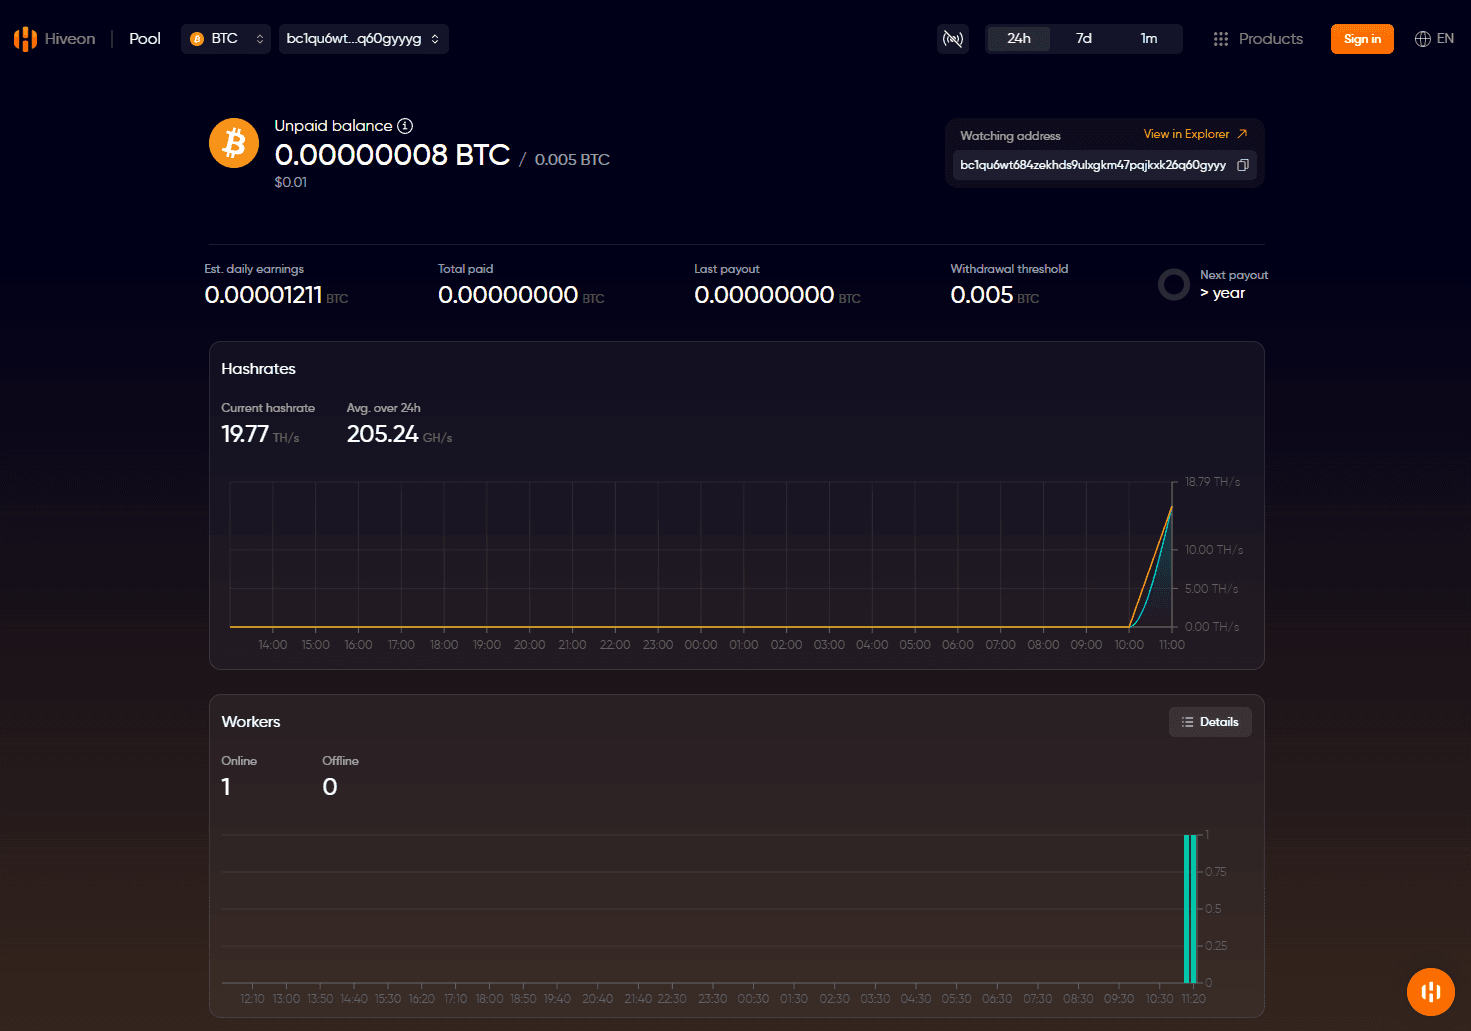Switch the chart range to 7d
Screen dimensions: 1471x1031
pos(1083,38)
